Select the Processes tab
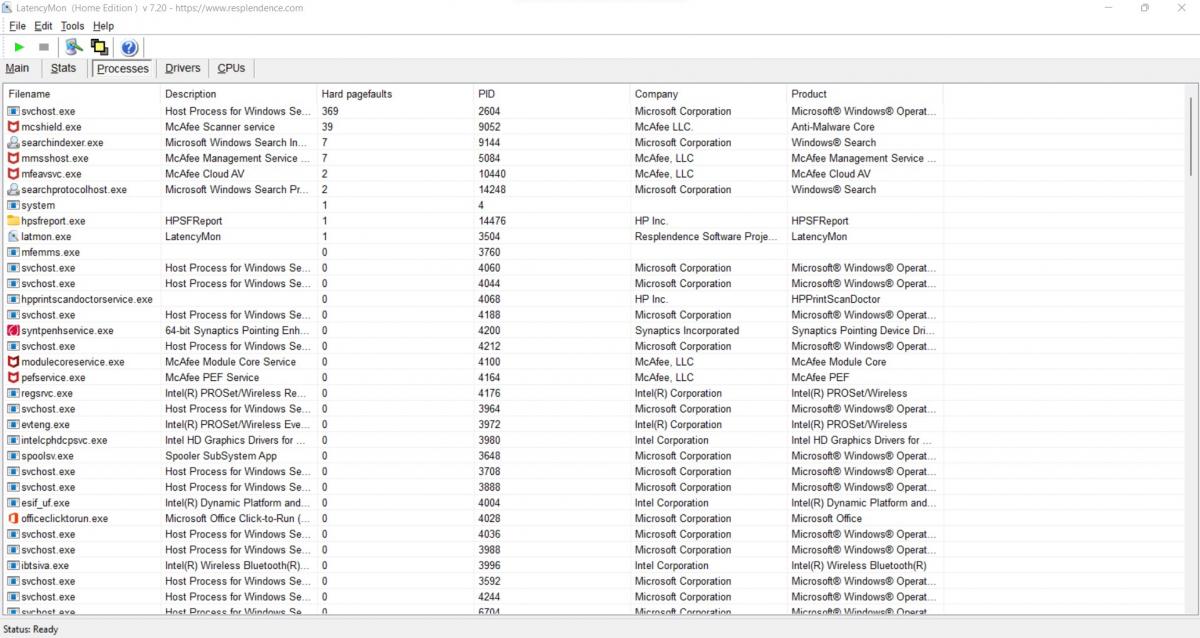This screenshot has height=638, width=1200. click(123, 69)
